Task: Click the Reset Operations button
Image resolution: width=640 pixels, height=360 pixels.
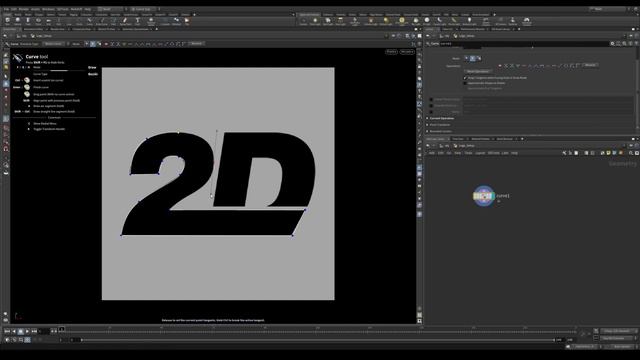Action: click(478, 71)
